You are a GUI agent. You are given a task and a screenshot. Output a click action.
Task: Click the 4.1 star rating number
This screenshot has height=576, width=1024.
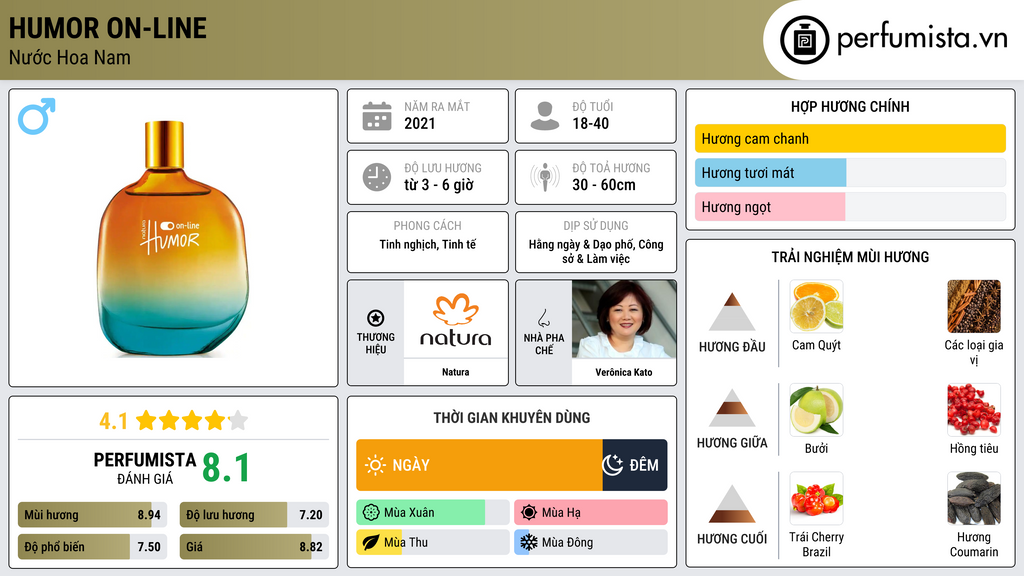coord(113,421)
